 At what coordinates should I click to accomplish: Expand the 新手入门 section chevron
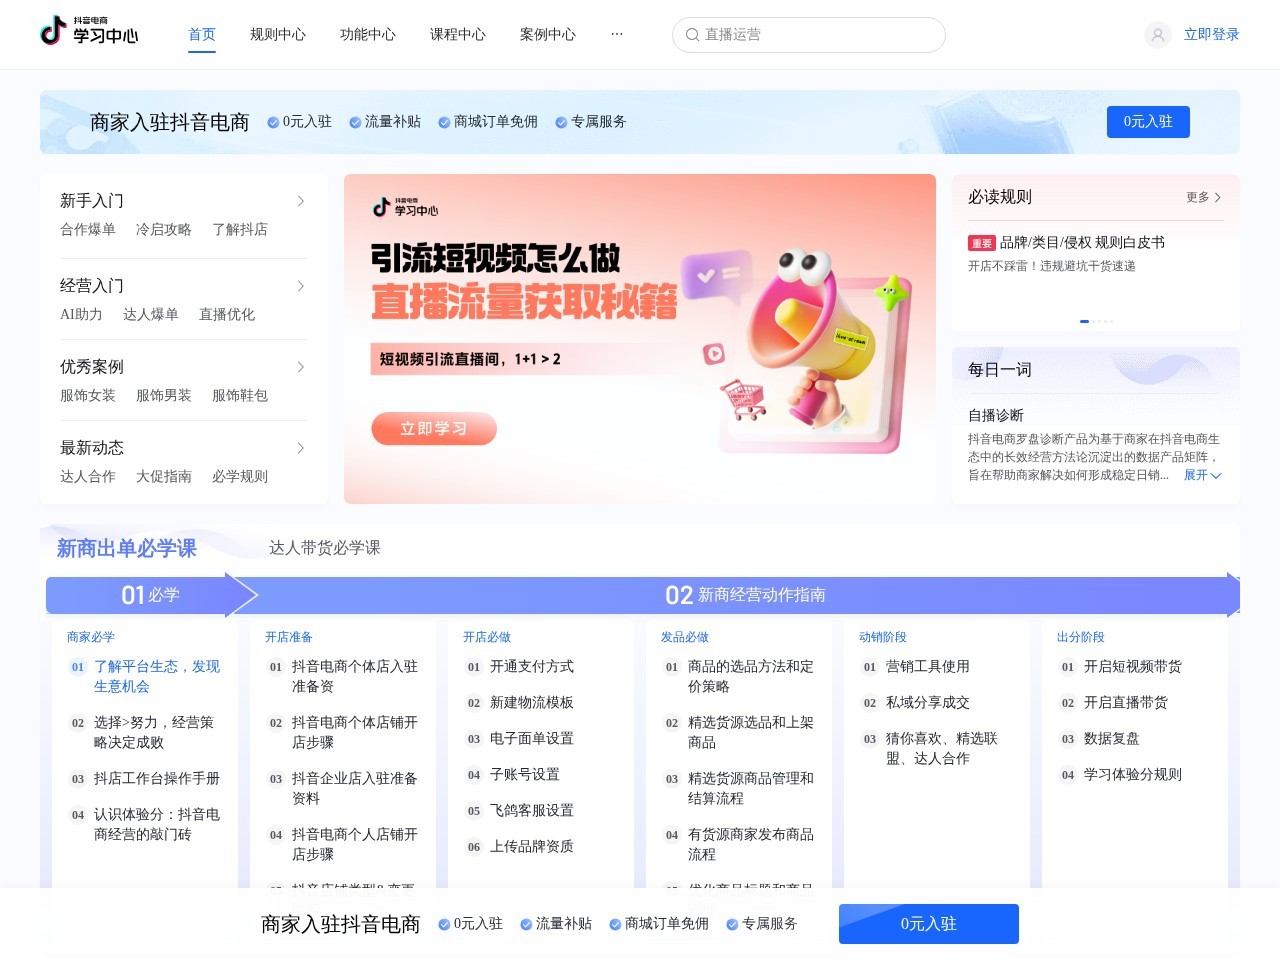301,200
